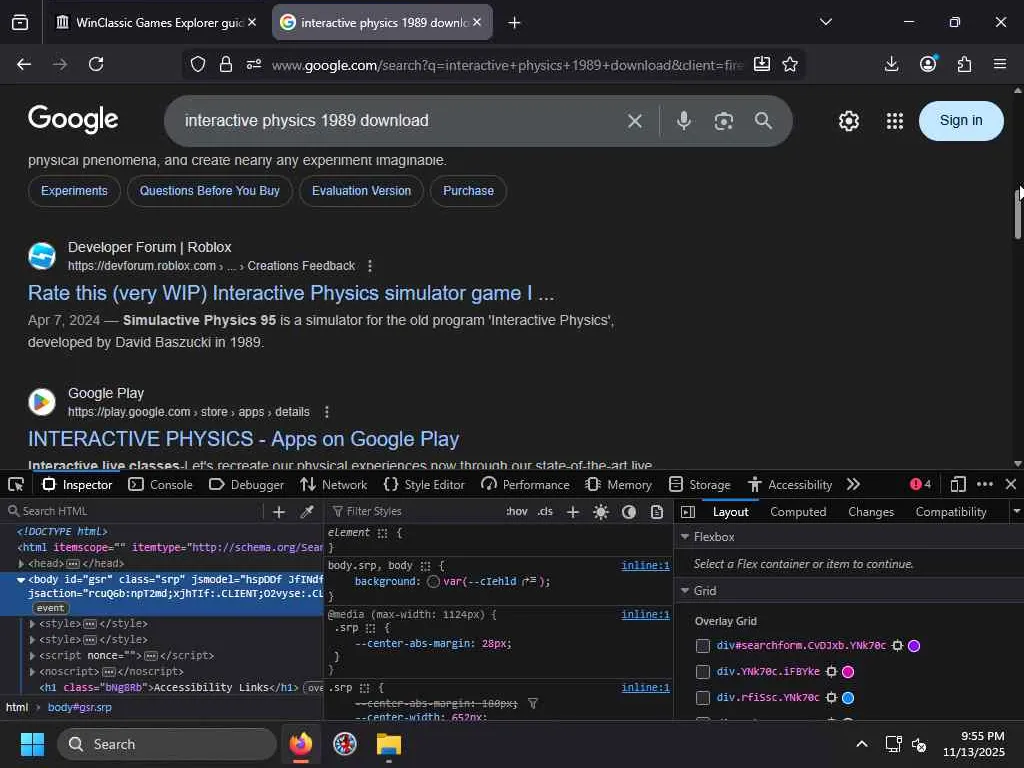This screenshot has height=768, width=1024.
Task: Open the INTERACTIVE PHYSICS Google Play result
Action: coord(244,440)
